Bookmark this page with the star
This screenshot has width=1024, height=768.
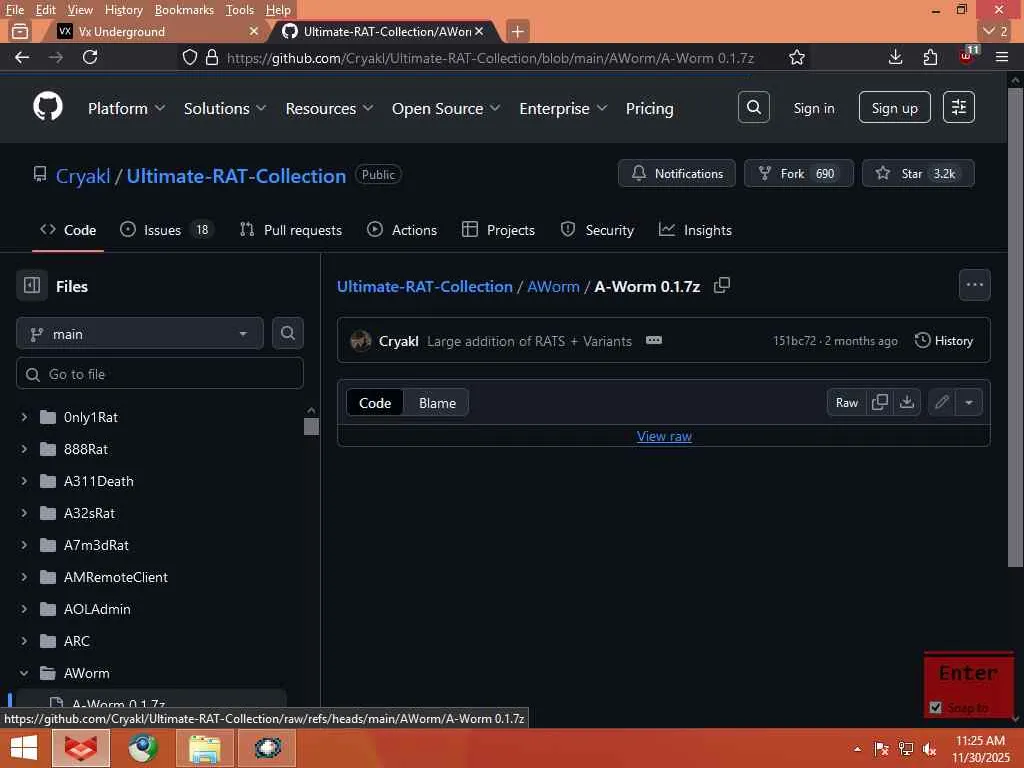click(796, 57)
